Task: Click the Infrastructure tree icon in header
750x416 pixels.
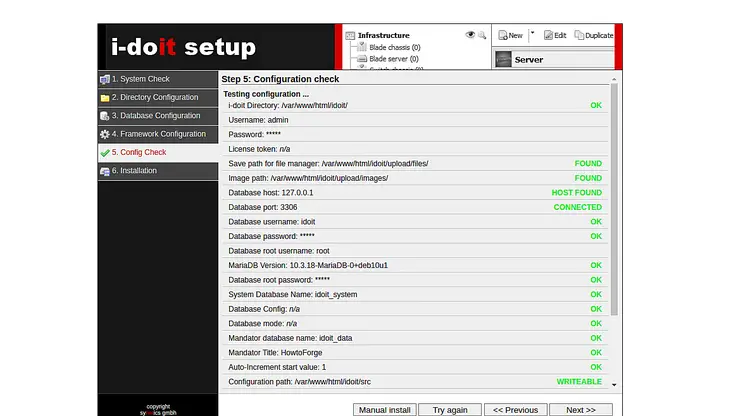Action: tap(350, 35)
